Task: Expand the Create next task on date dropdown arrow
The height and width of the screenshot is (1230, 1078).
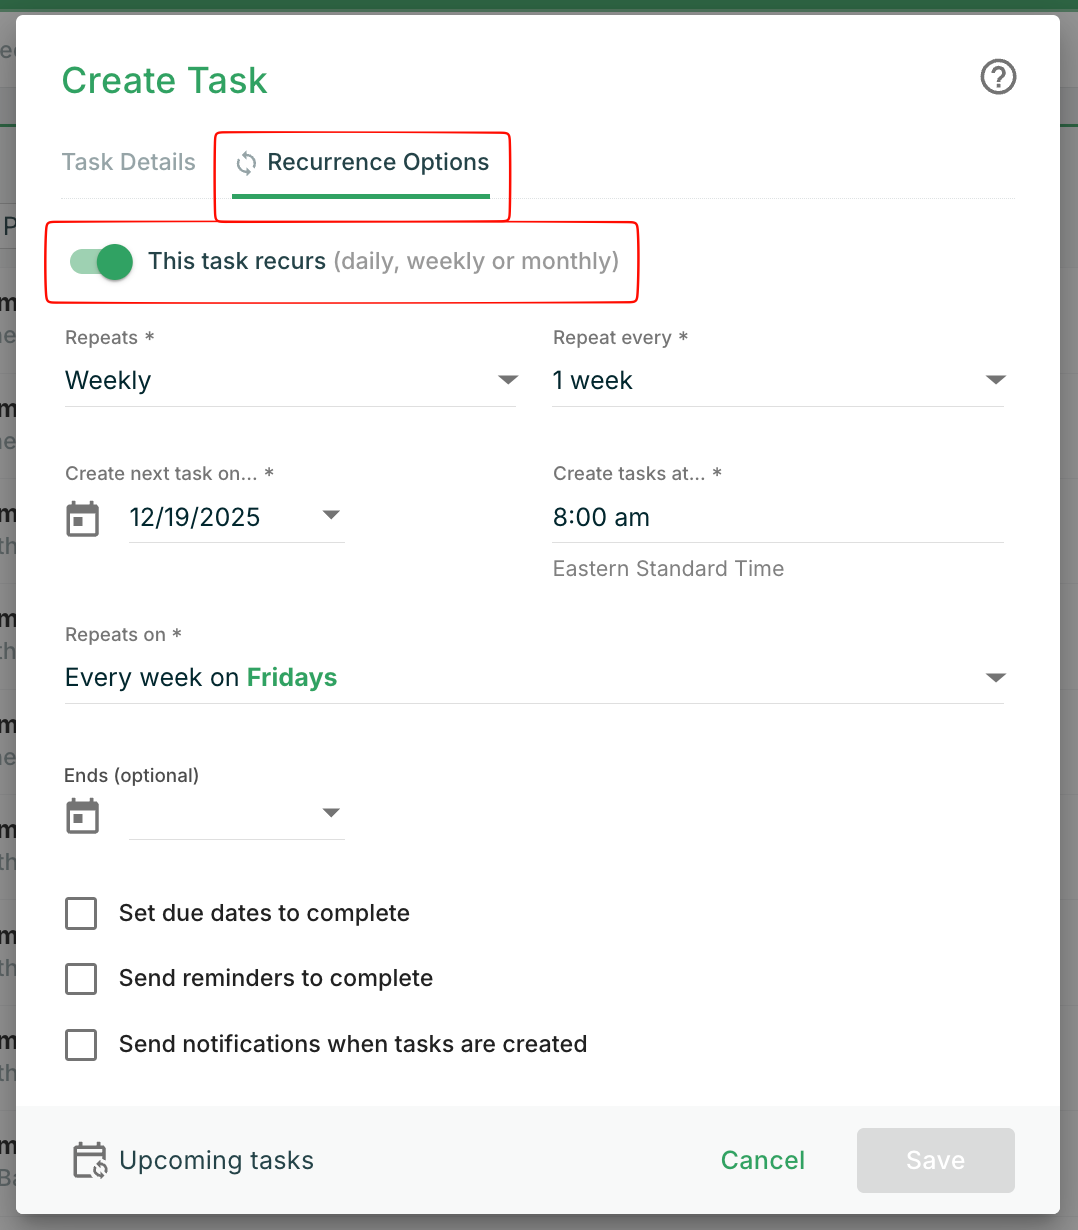Action: click(x=331, y=516)
